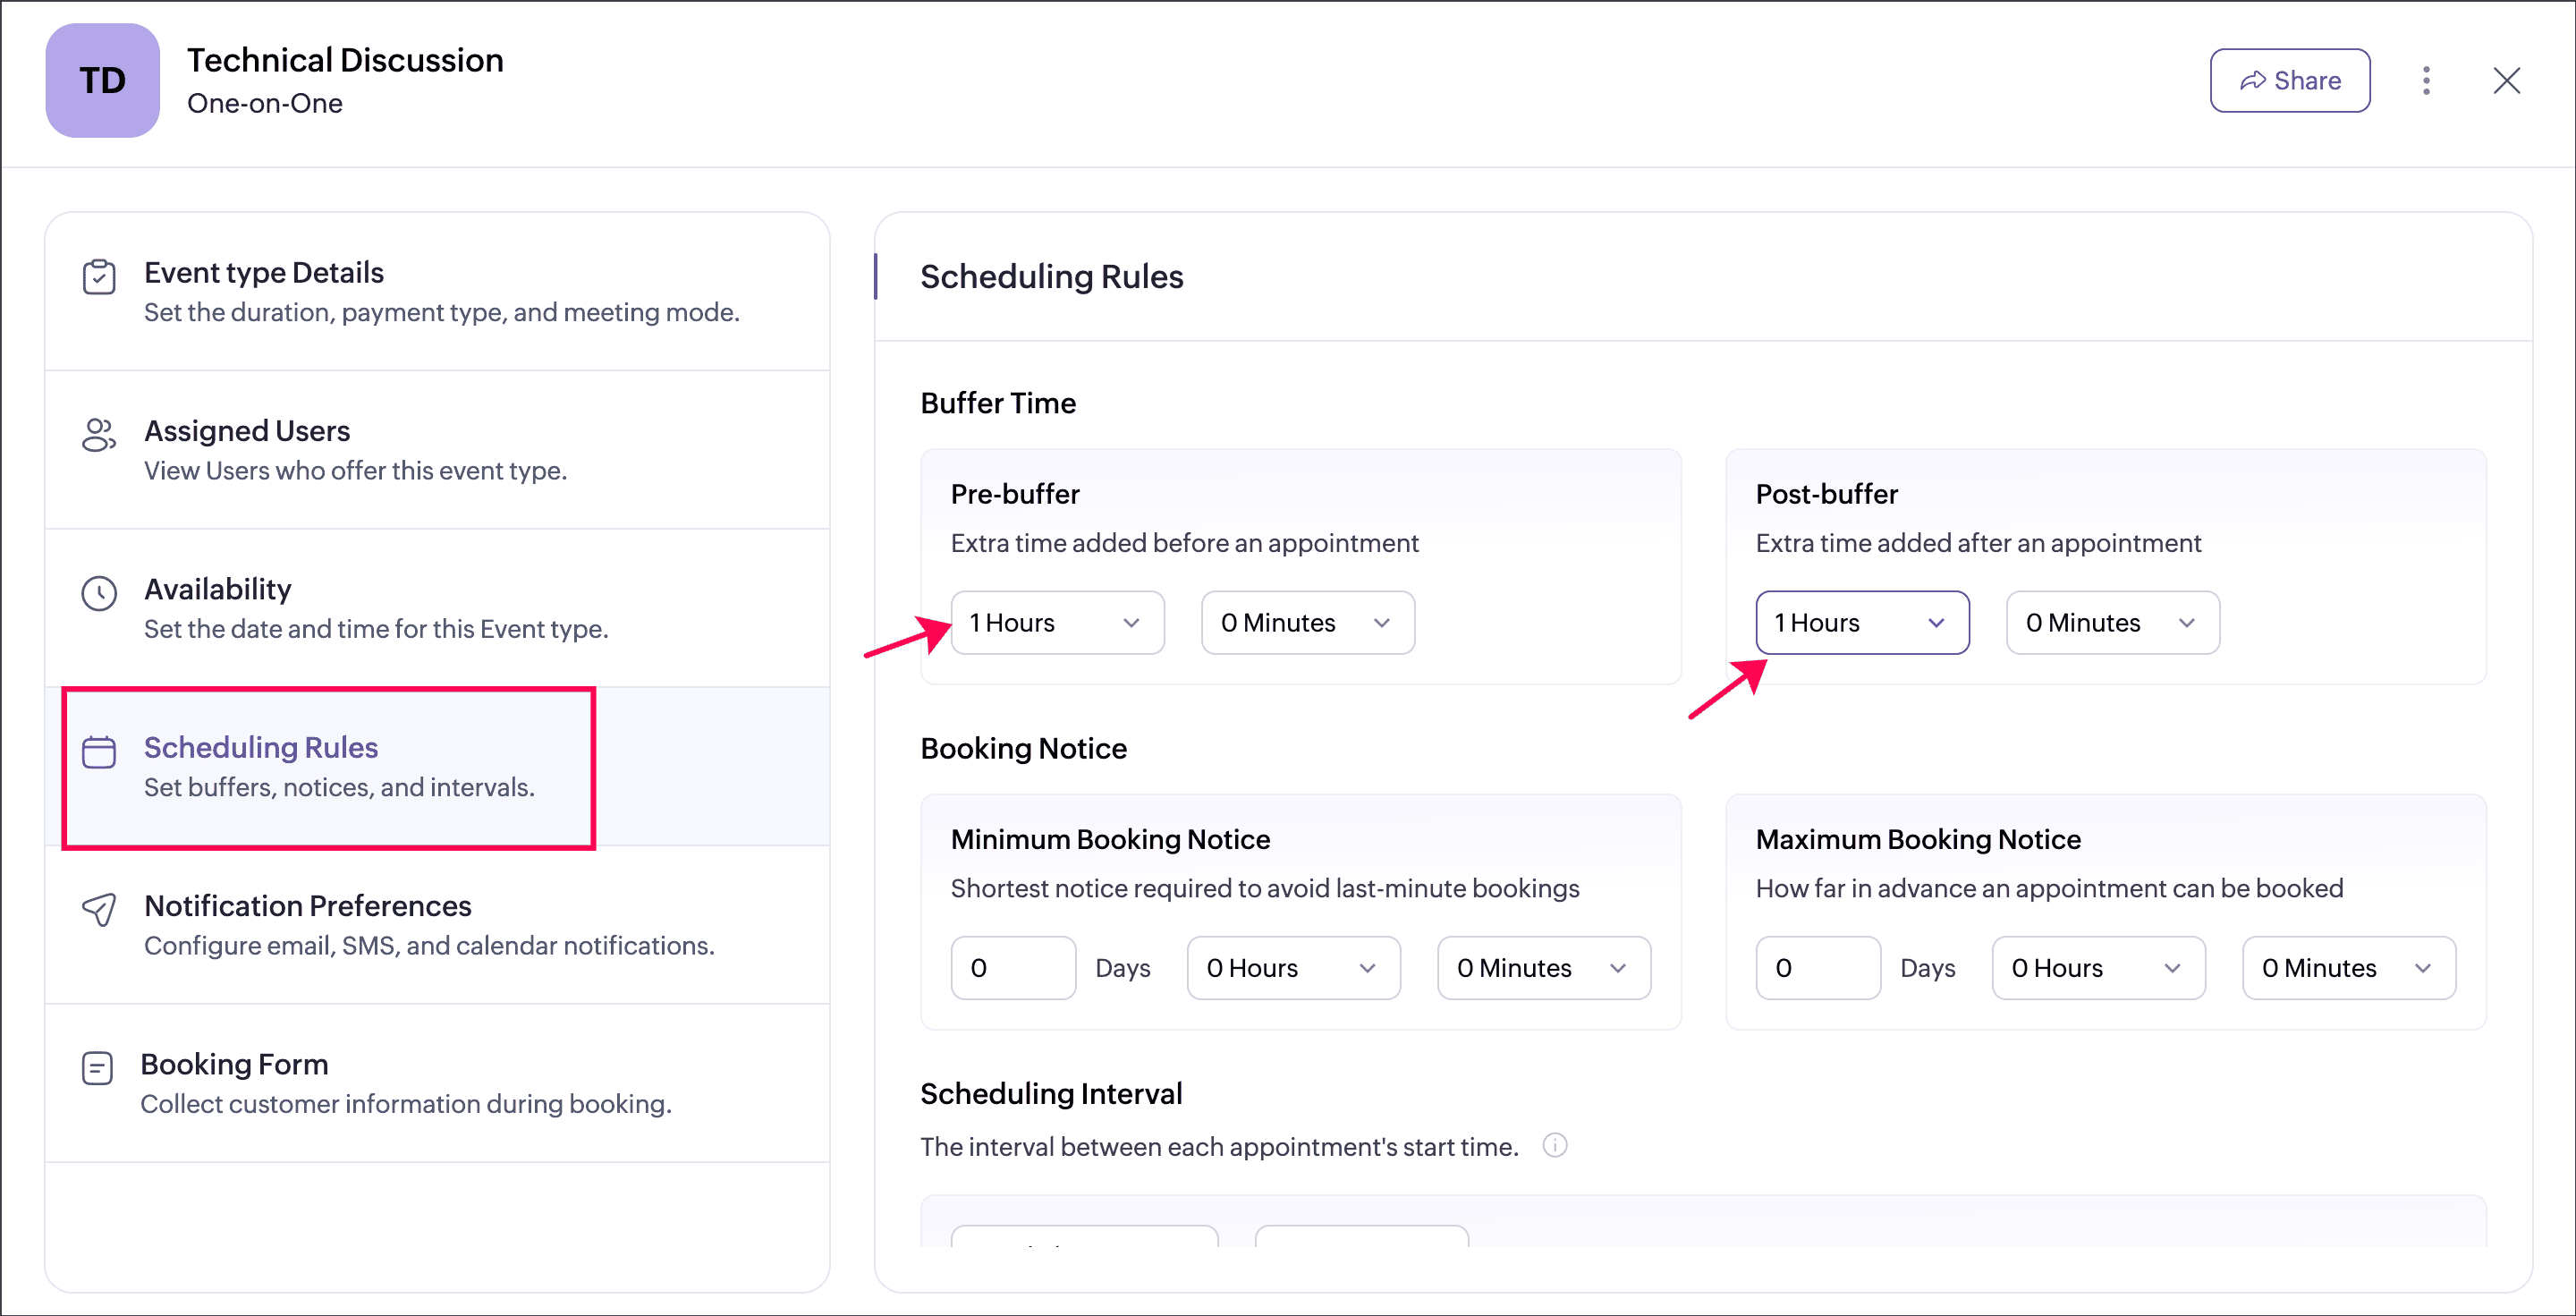Click the Pre-buffer label

(x=1015, y=494)
